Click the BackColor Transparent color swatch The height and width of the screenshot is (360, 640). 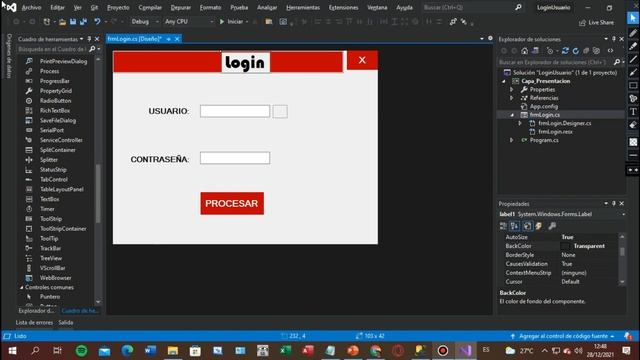tap(565, 246)
